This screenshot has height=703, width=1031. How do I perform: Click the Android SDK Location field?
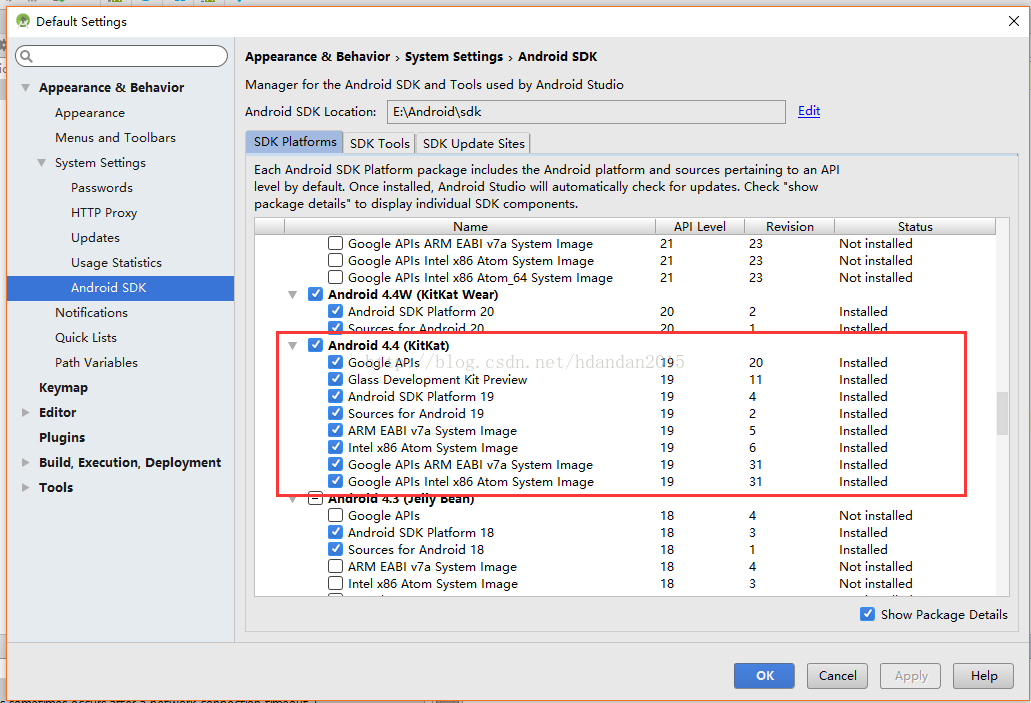coord(586,112)
